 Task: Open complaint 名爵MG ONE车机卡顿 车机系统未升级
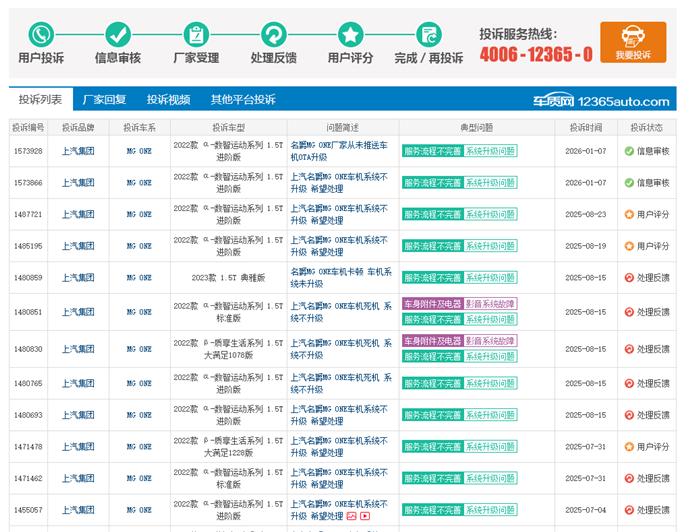point(338,277)
